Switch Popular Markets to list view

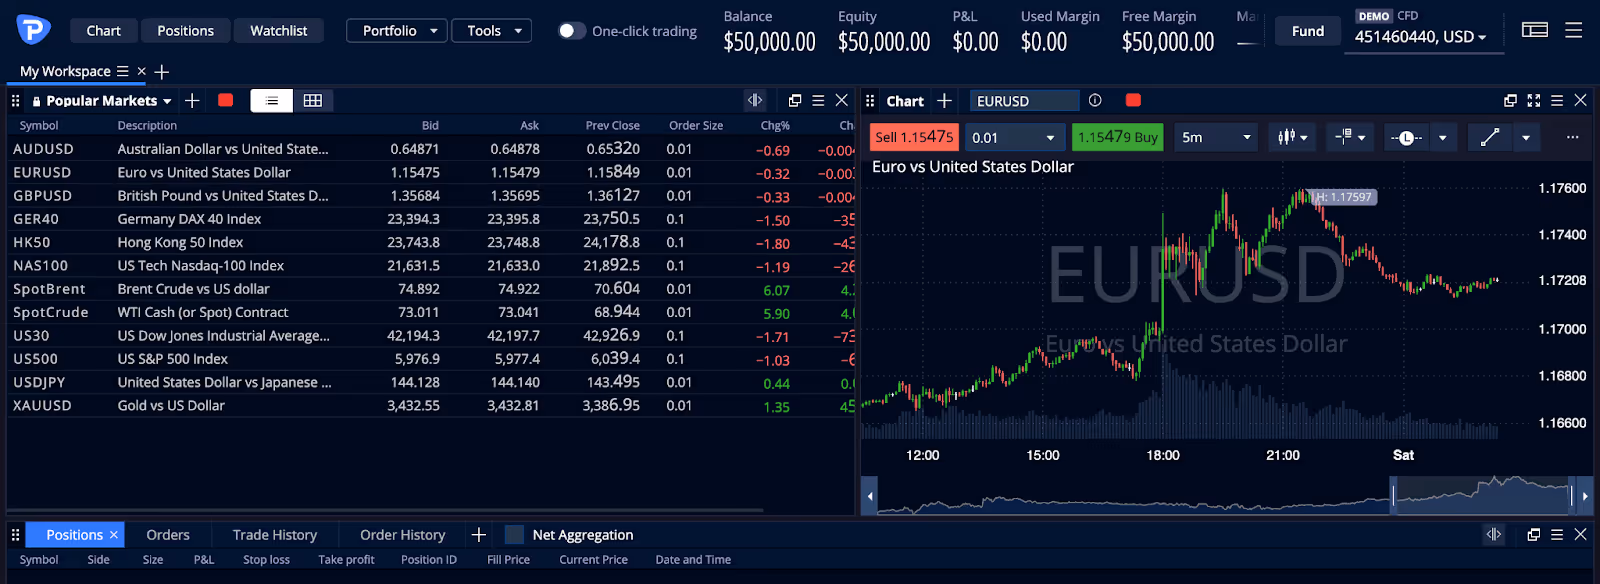pyautogui.click(x=271, y=100)
